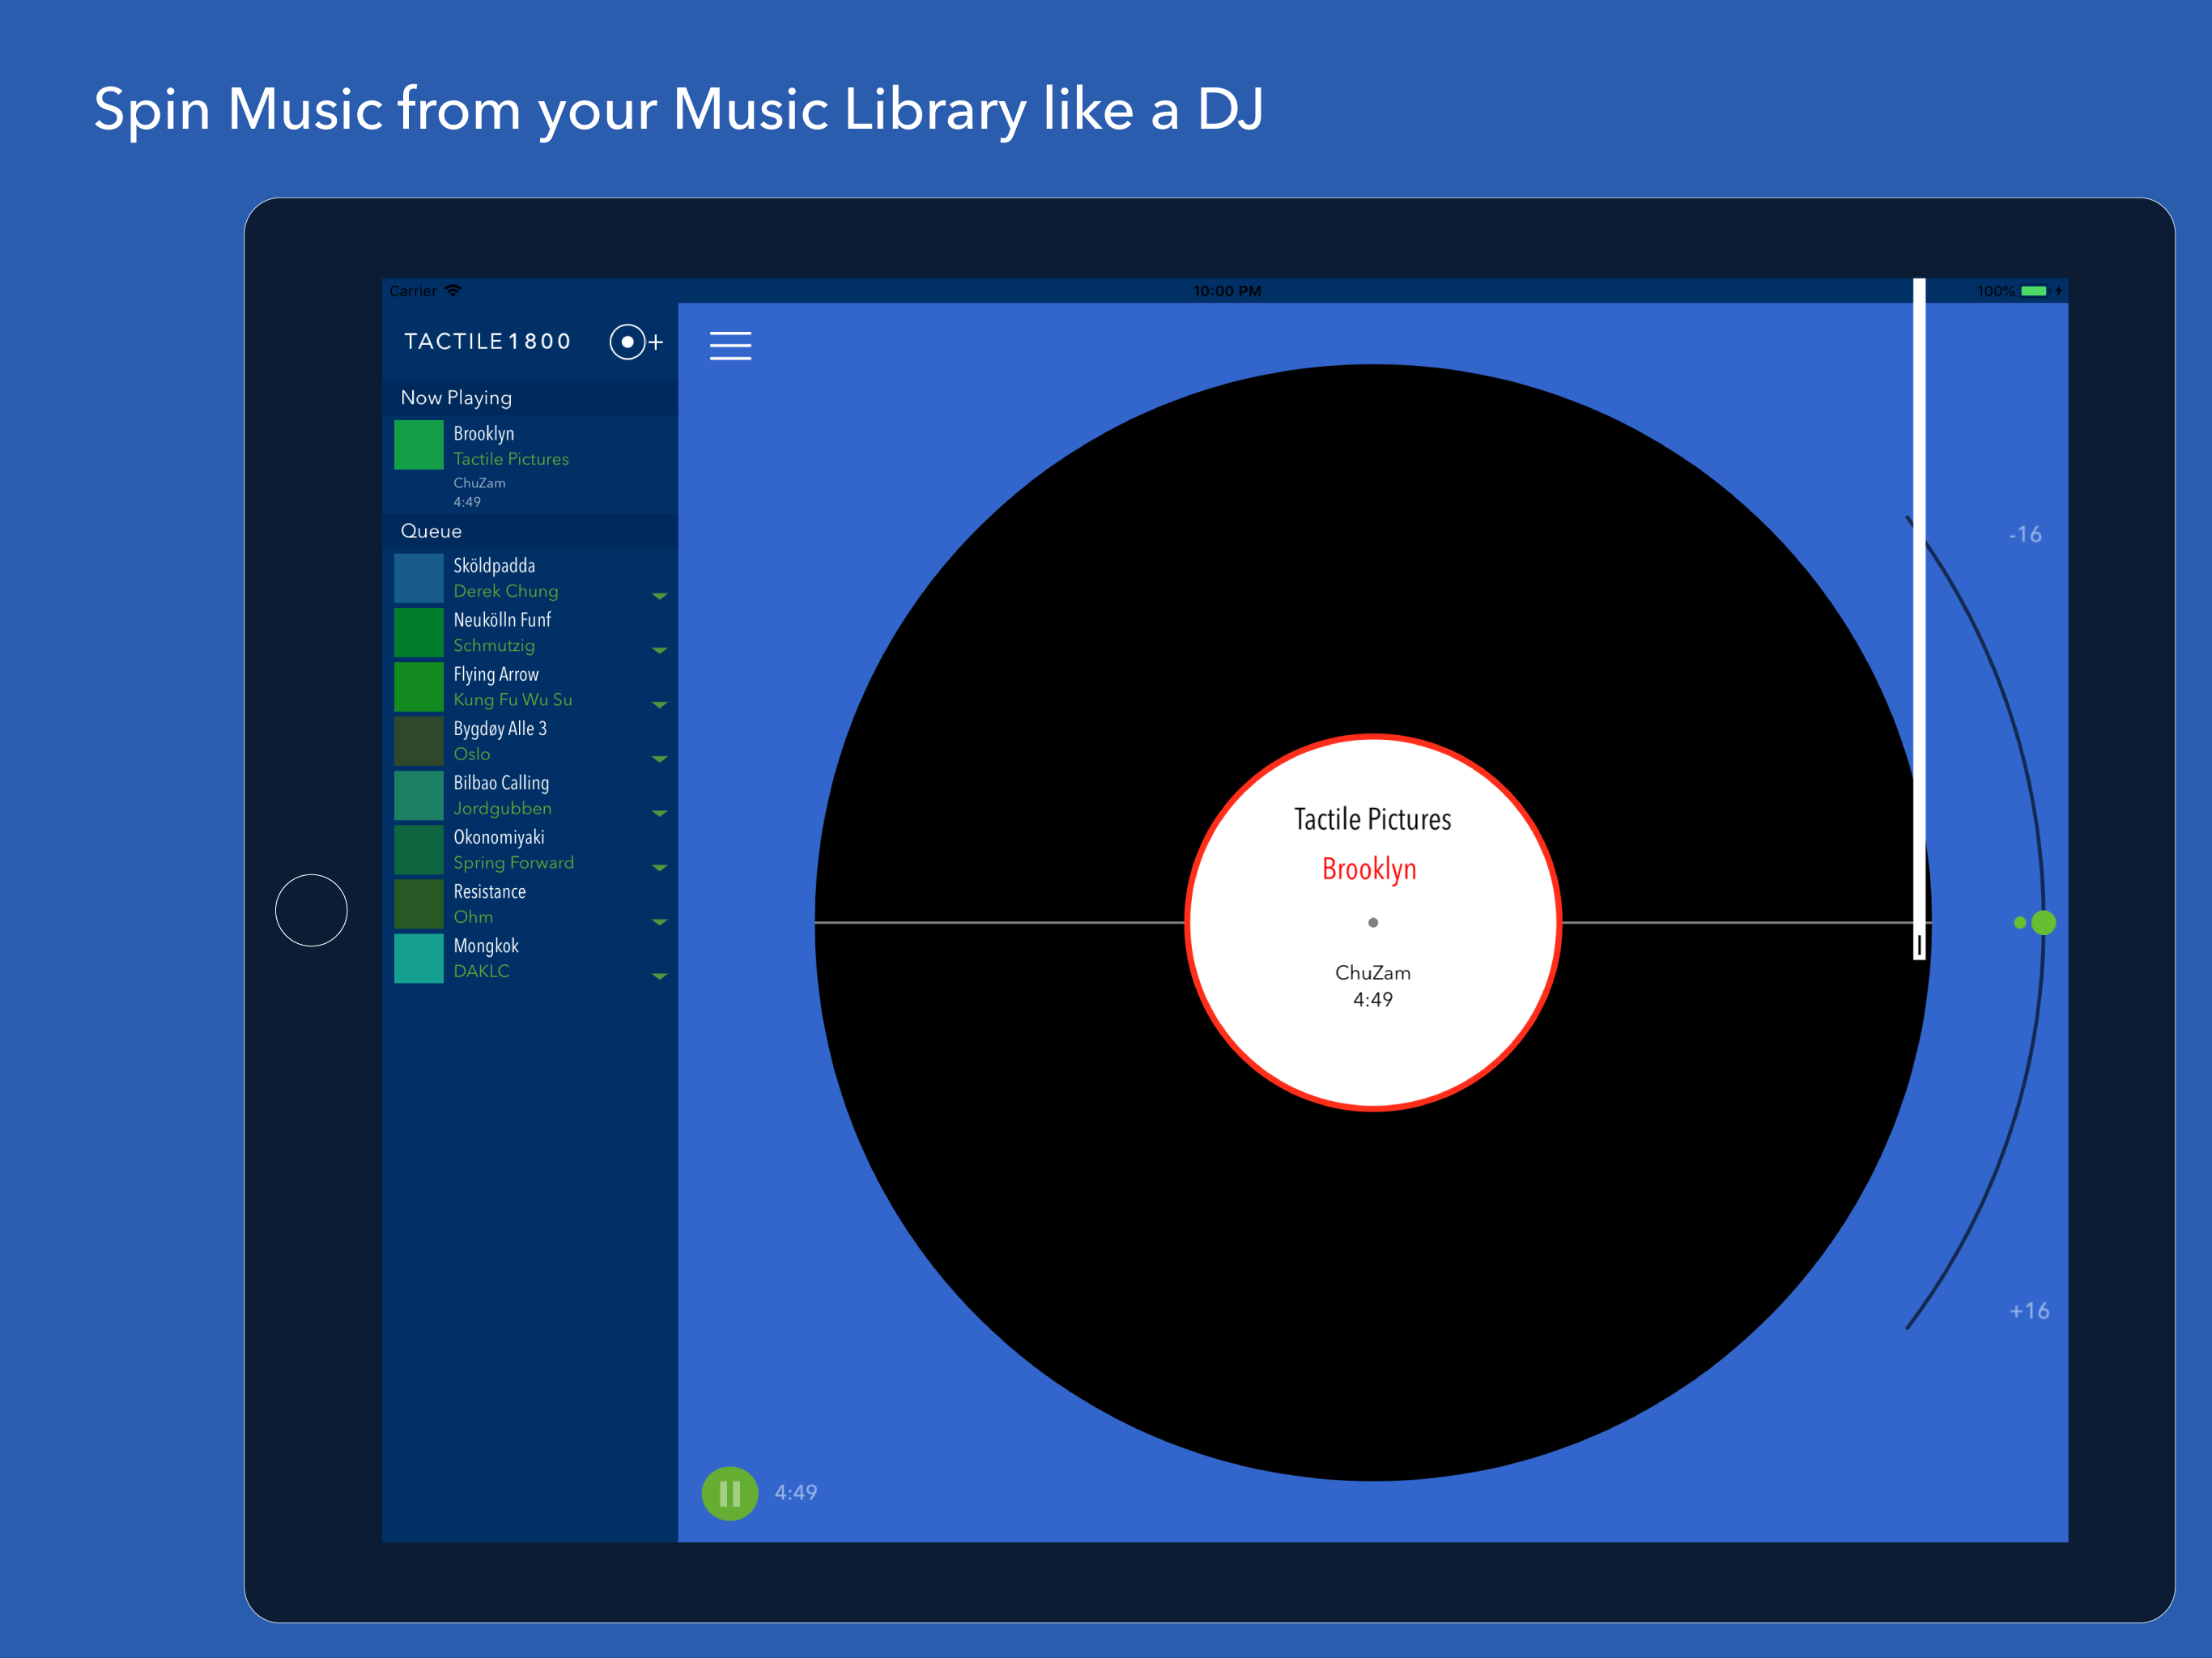
Task: Select the Resistance album art
Action: point(419,903)
